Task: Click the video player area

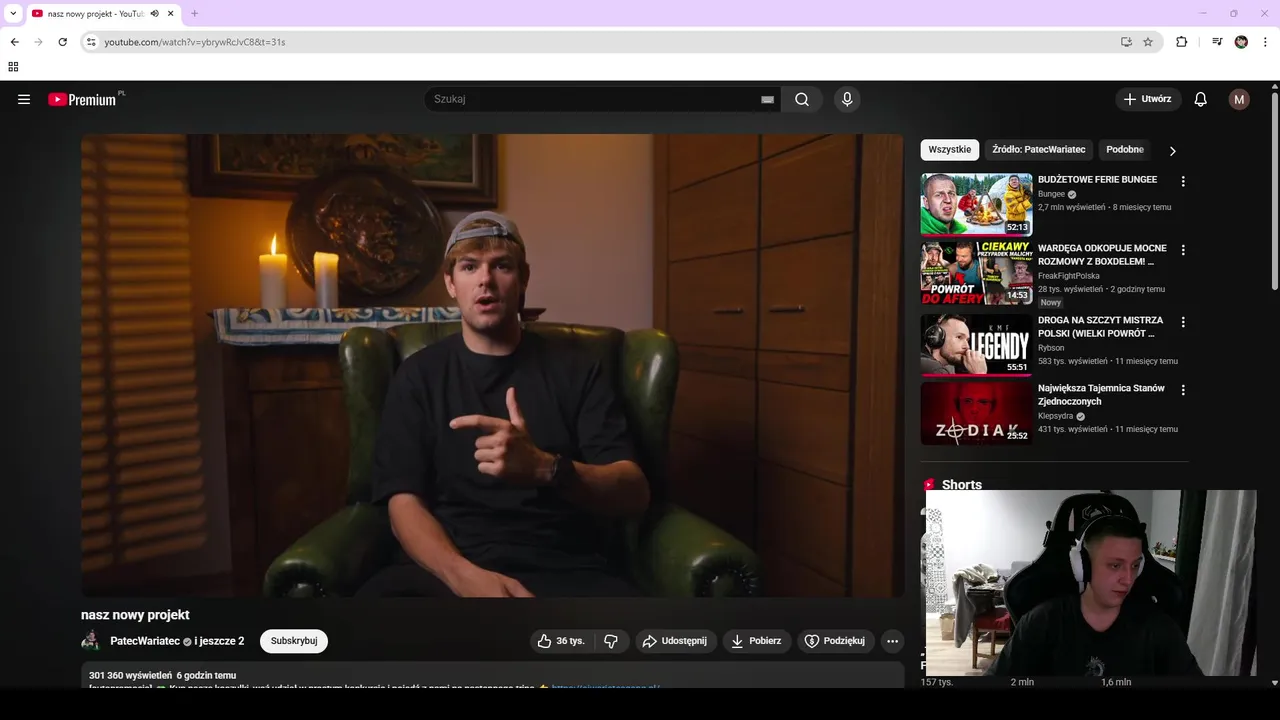Action: coord(492,366)
